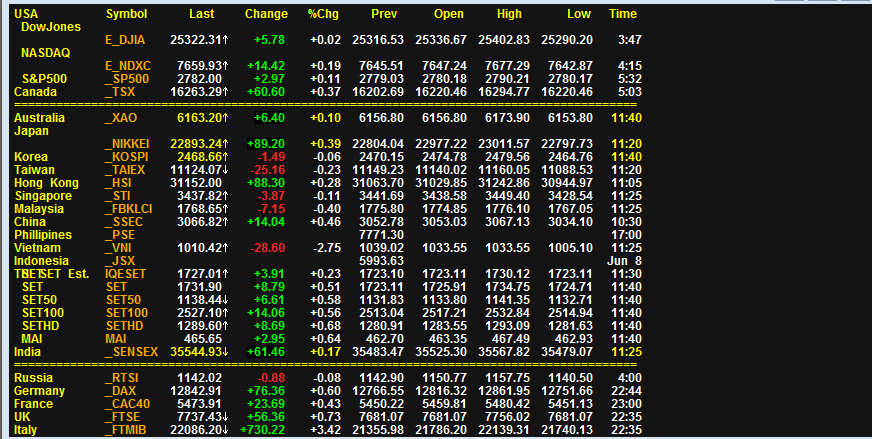Viewport: 872px width, 439px height.
Task: Select the _XAO symbol for Australia
Action: [121, 118]
